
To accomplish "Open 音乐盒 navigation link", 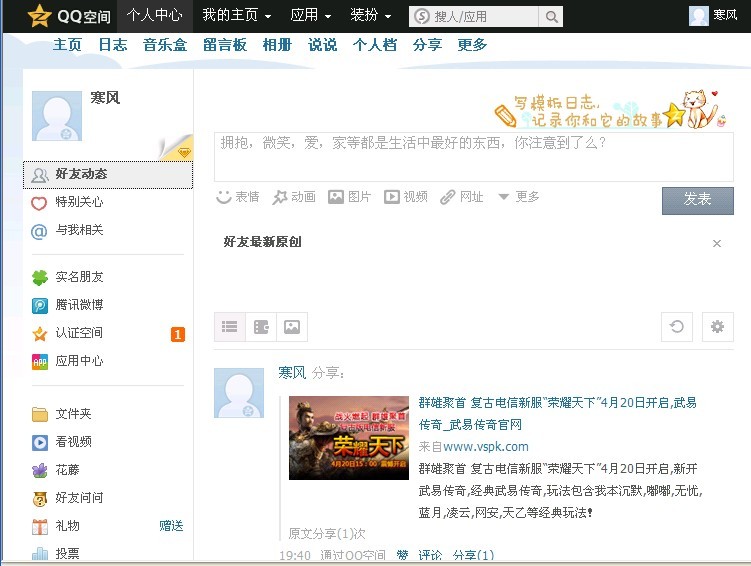I will tap(165, 45).
